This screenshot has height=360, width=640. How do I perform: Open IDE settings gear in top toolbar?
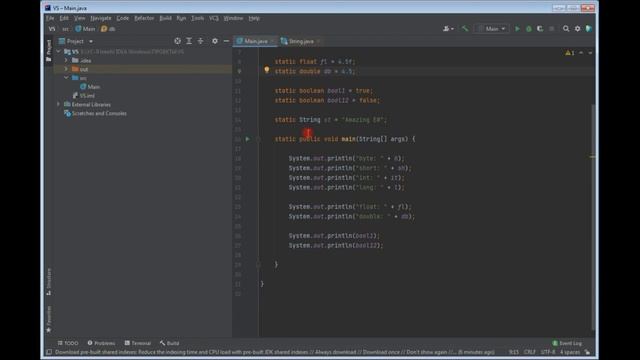point(577,29)
